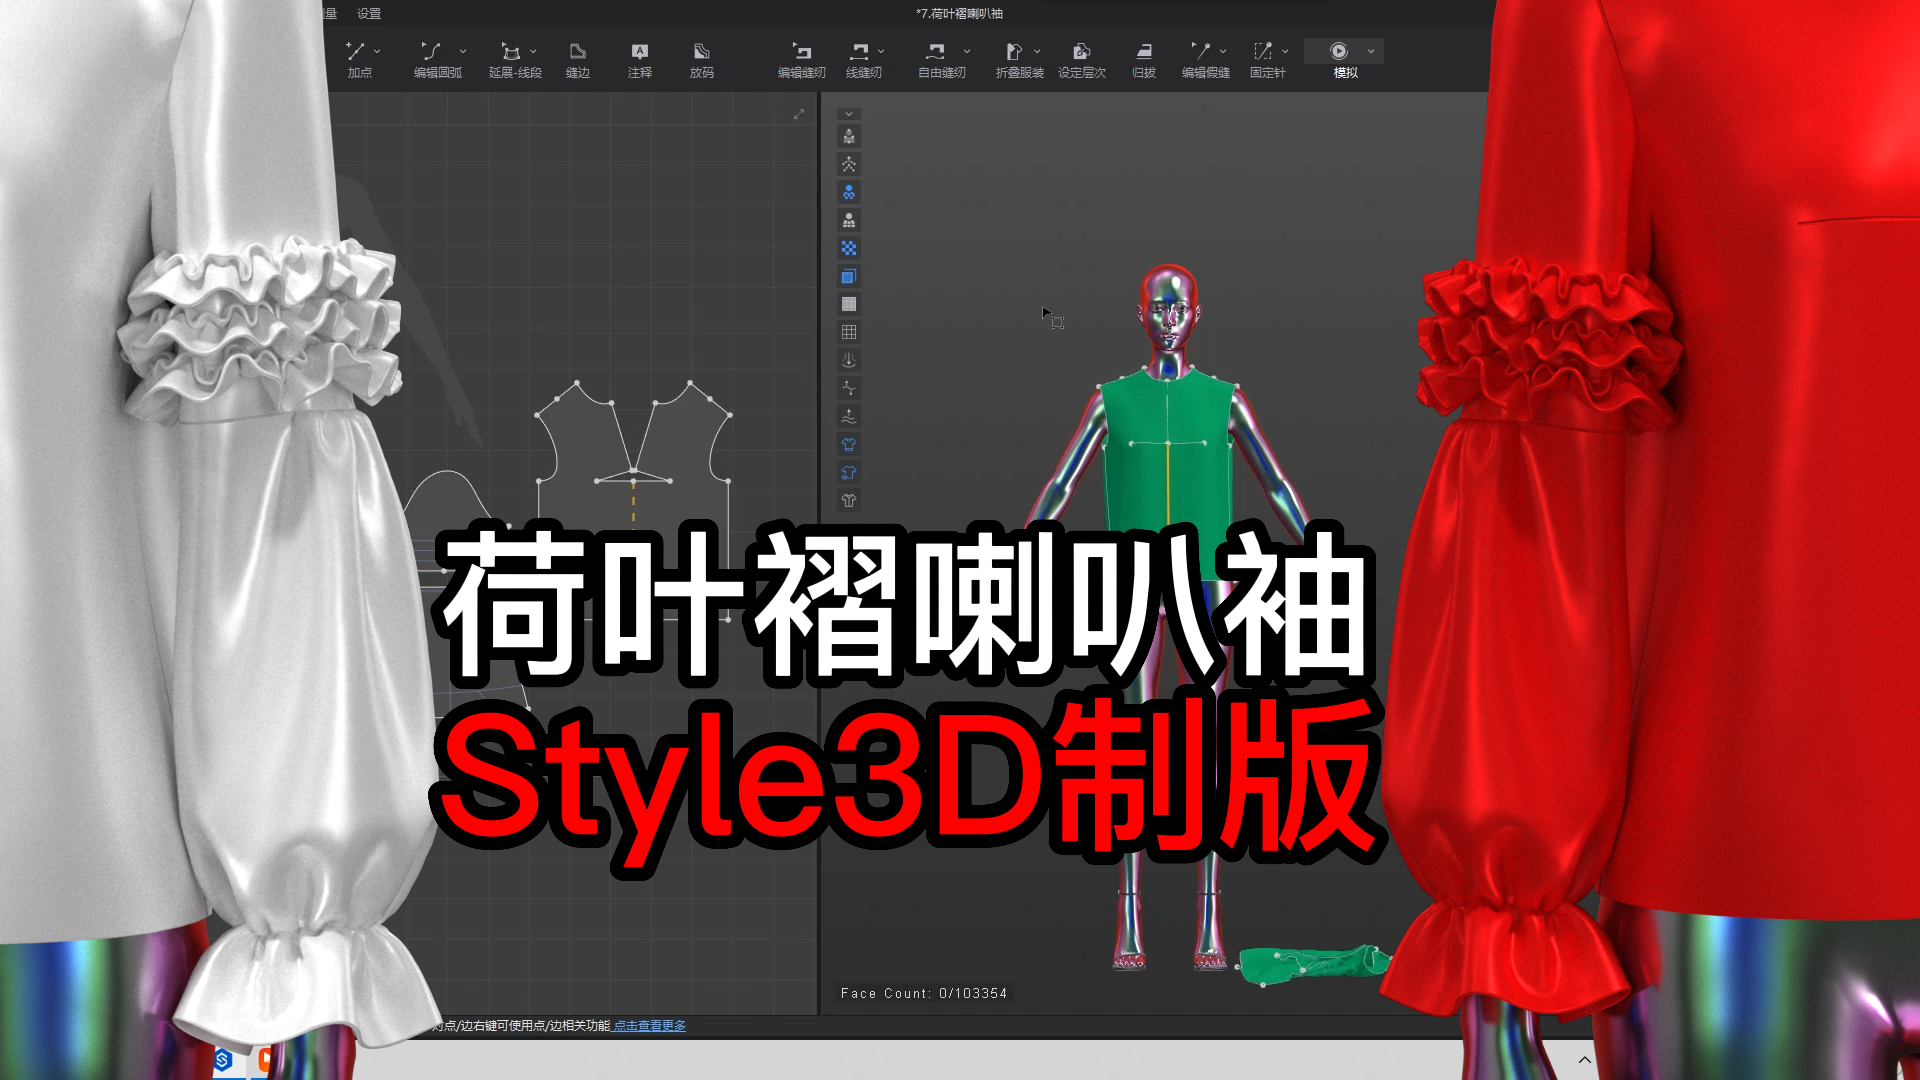Open the dropdown next to 折叠服装

1037,51
